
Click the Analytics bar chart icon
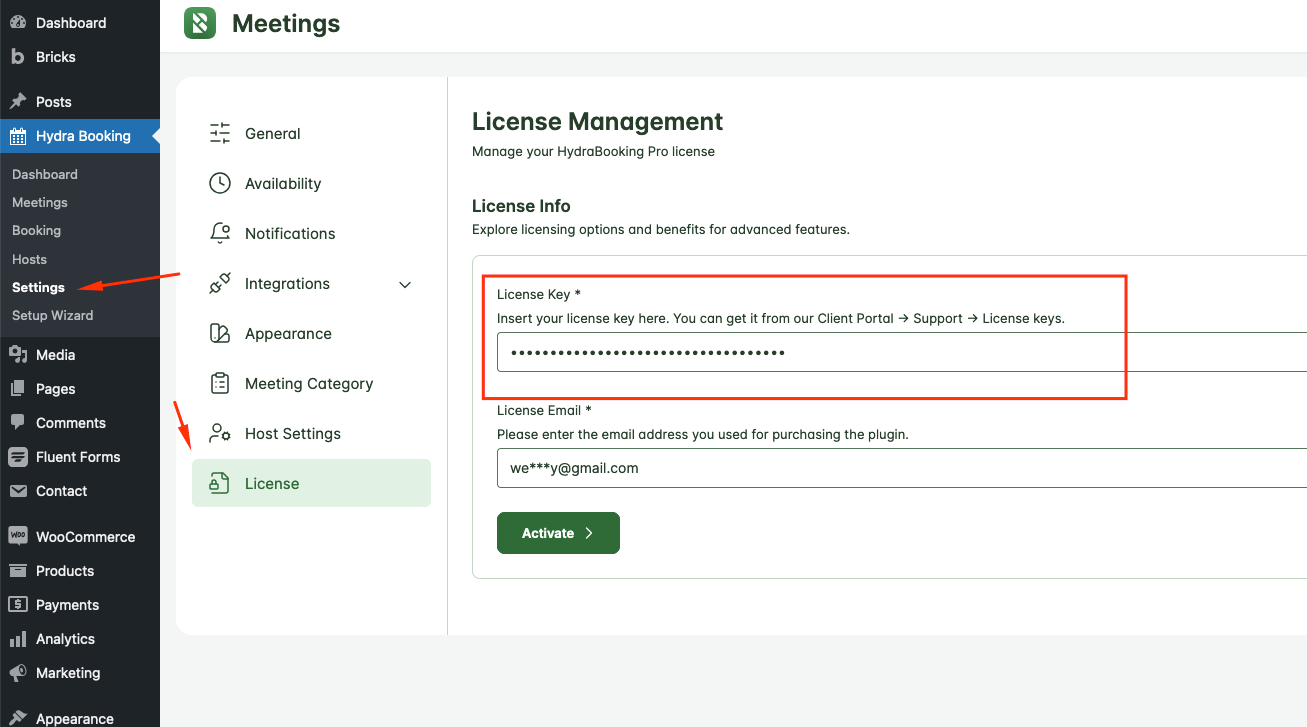point(18,639)
